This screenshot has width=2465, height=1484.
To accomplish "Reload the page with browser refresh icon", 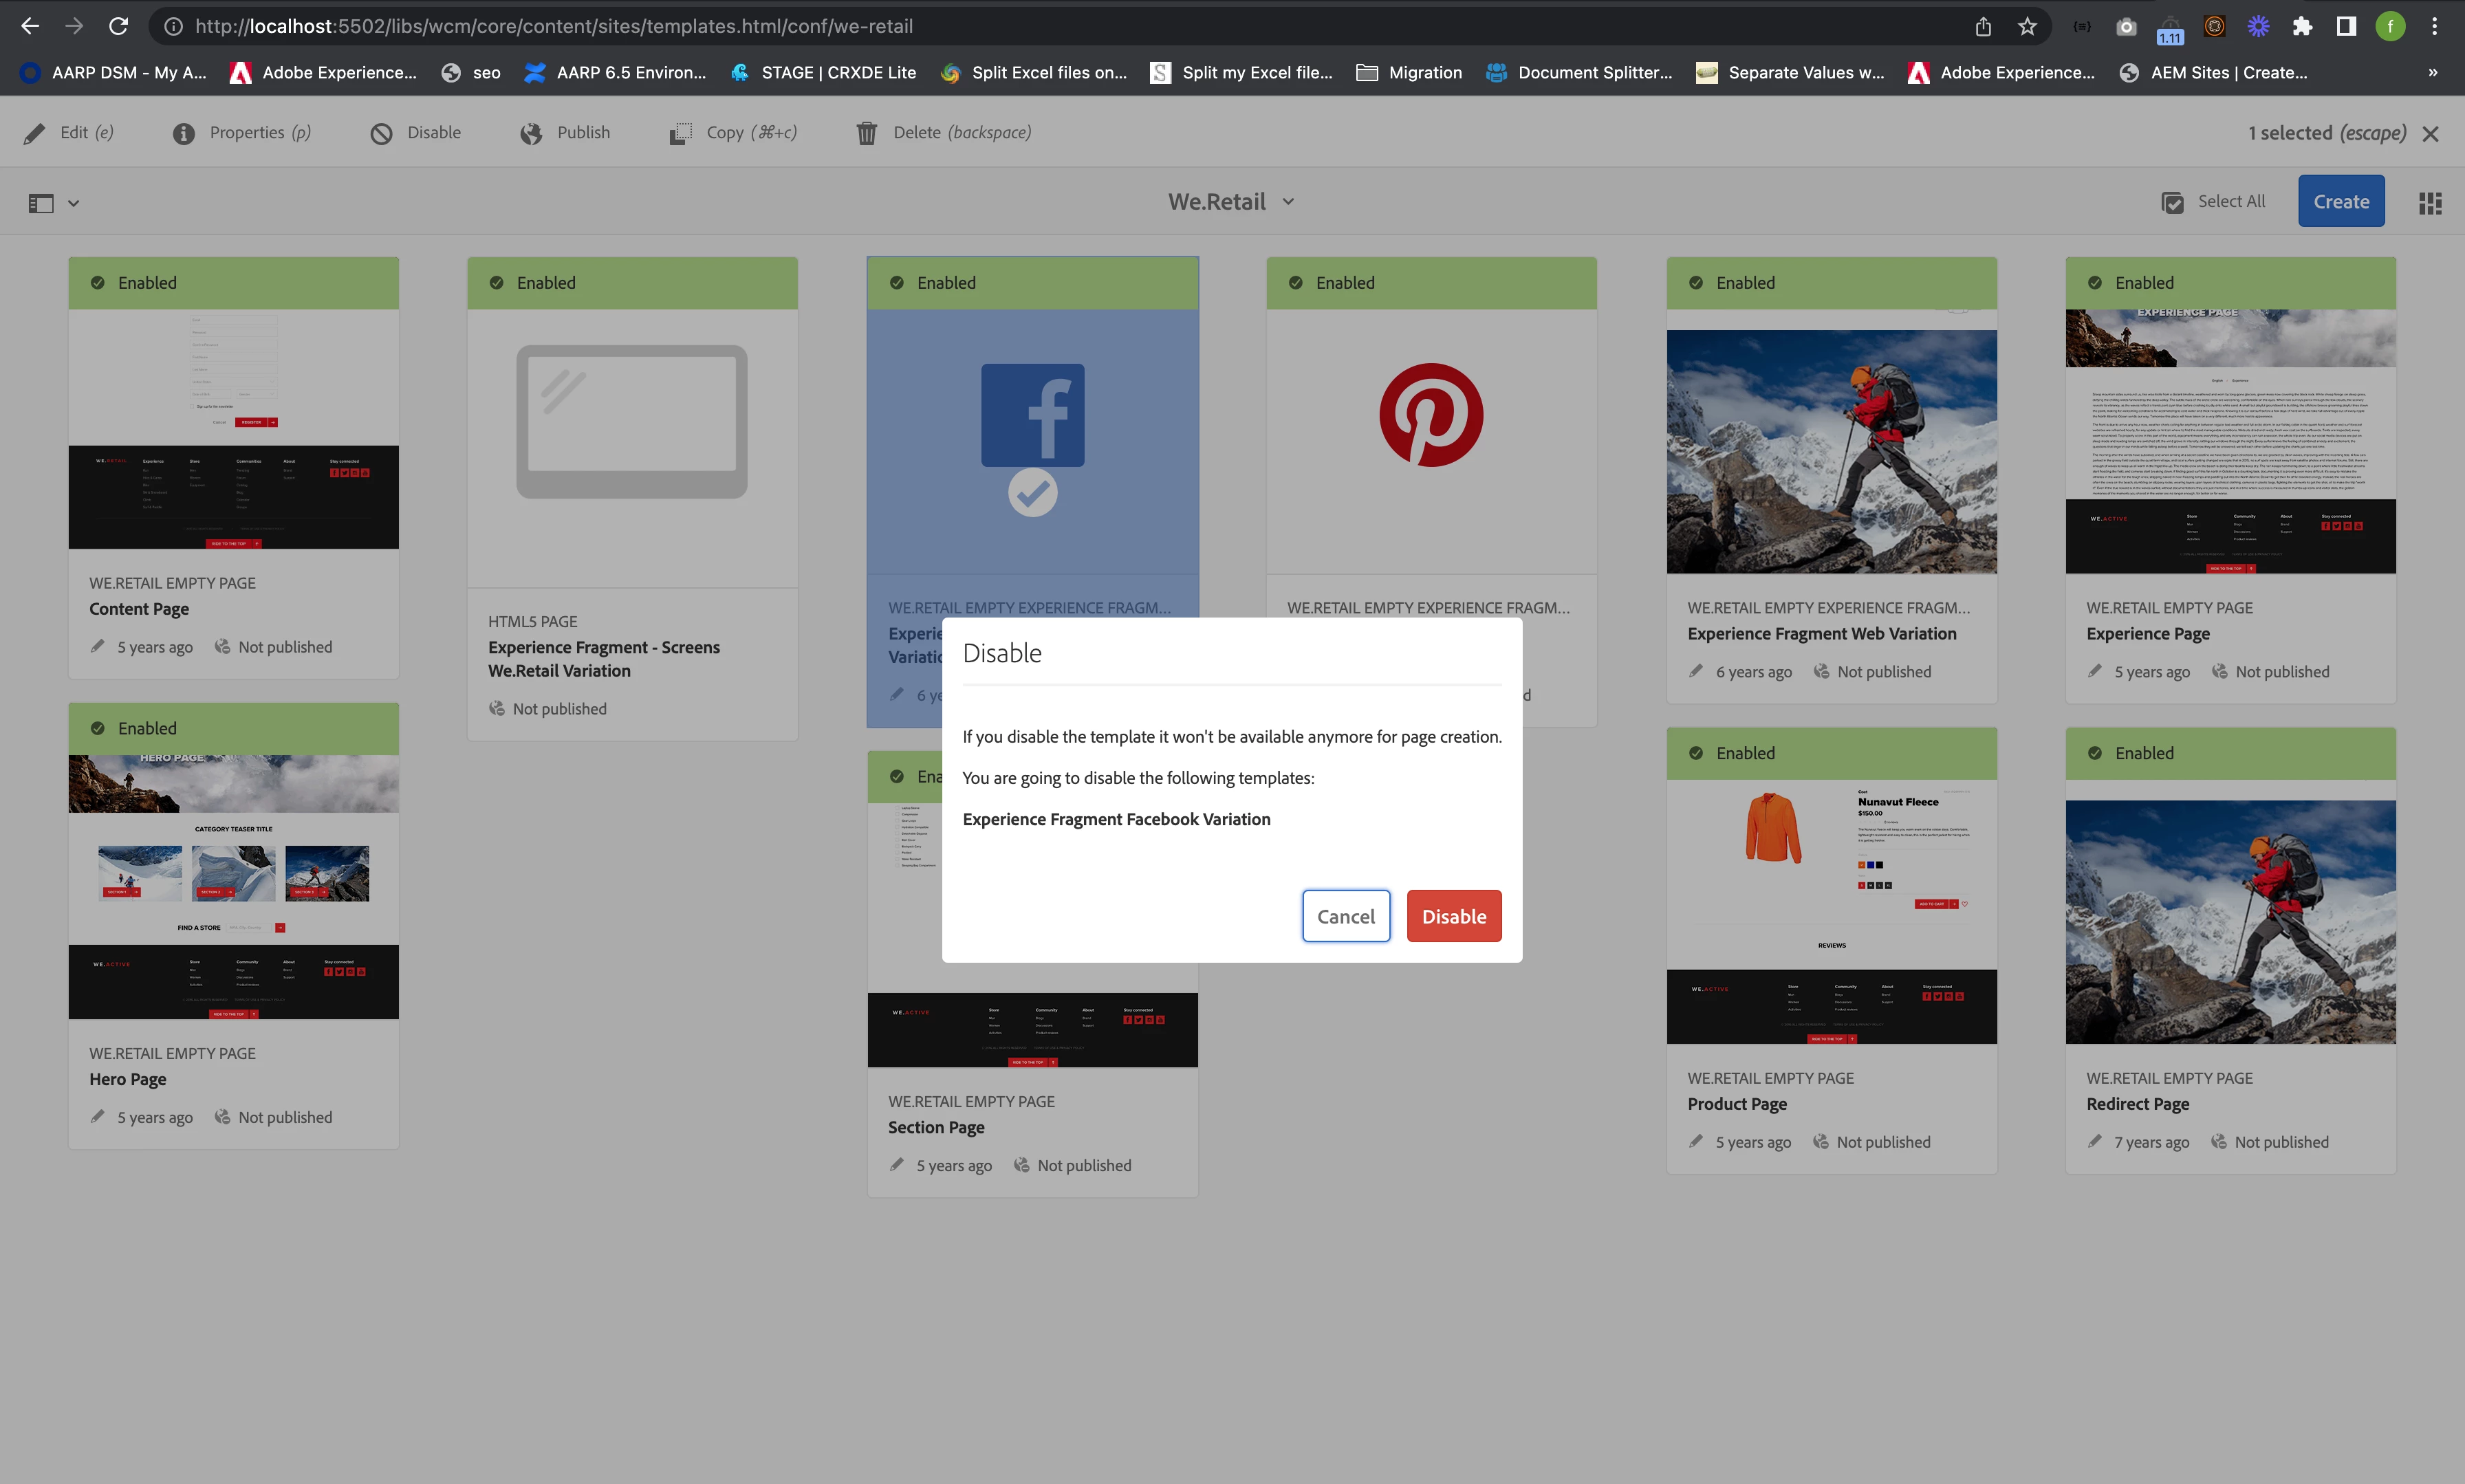I will pos(119,26).
